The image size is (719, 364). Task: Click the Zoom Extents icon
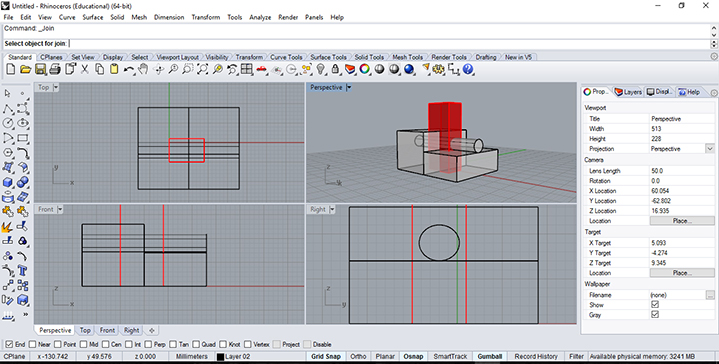tap(203, 69)
